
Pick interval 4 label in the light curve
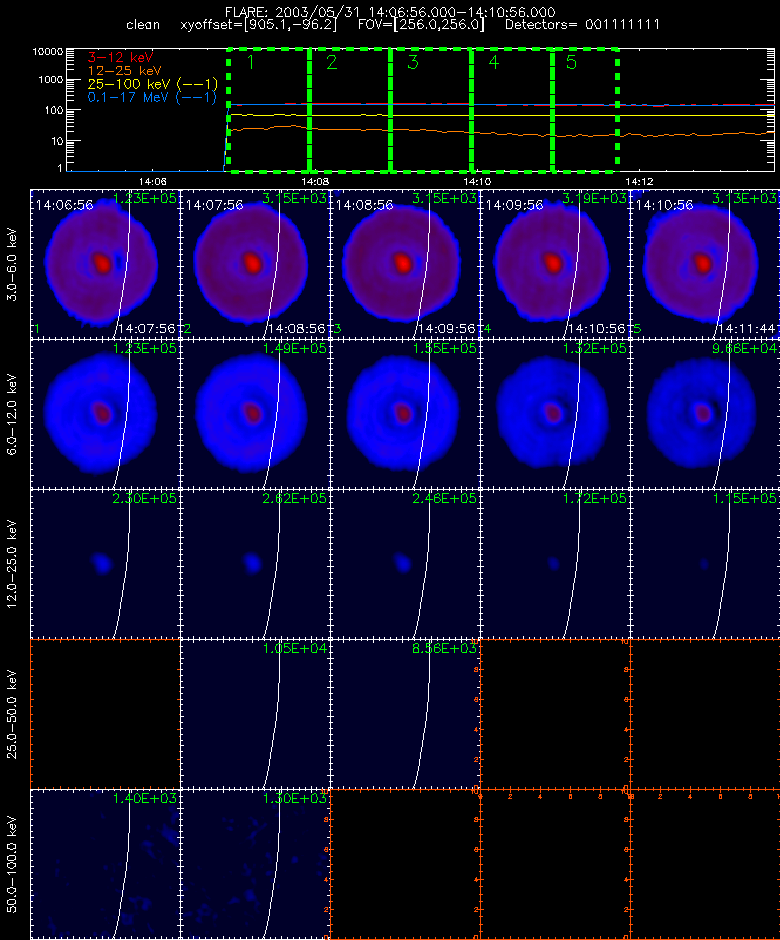coord(493,62)
